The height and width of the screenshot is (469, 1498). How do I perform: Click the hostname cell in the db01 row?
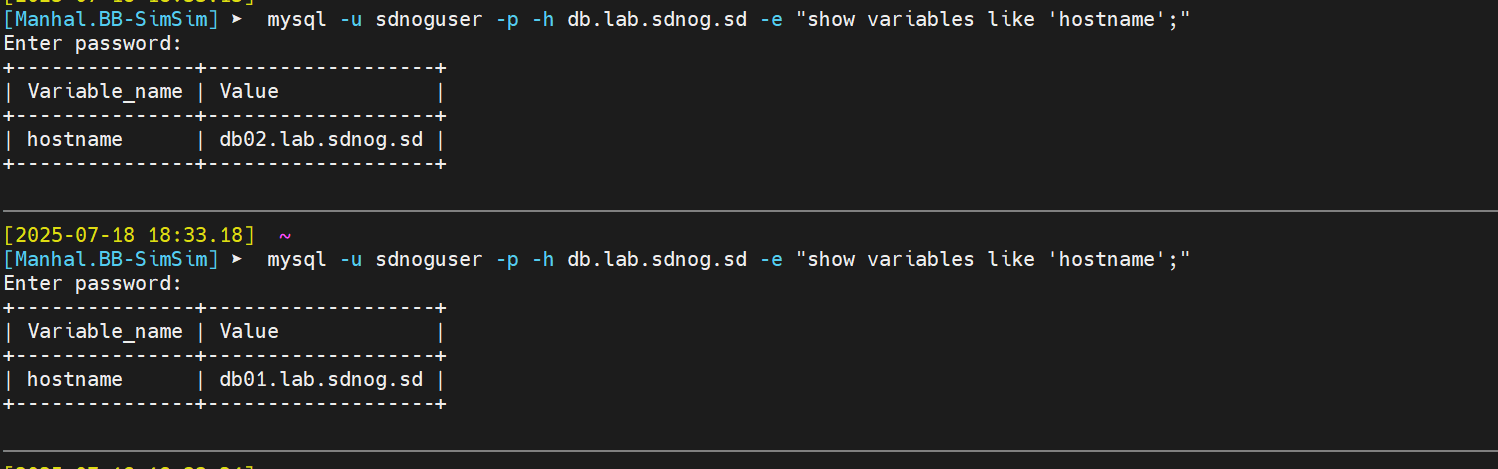click(75, 379)
